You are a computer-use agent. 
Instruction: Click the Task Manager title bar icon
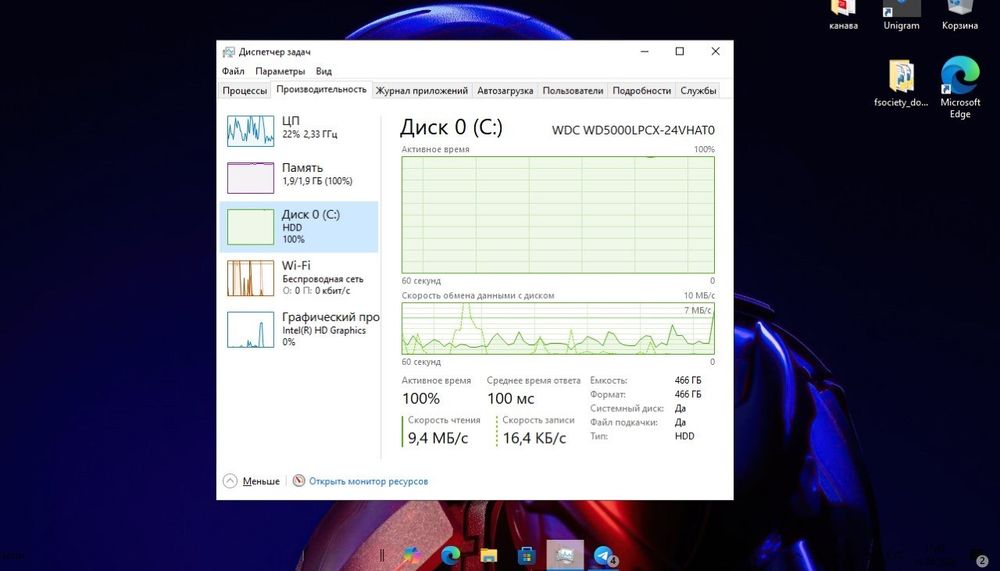point(228,52)
